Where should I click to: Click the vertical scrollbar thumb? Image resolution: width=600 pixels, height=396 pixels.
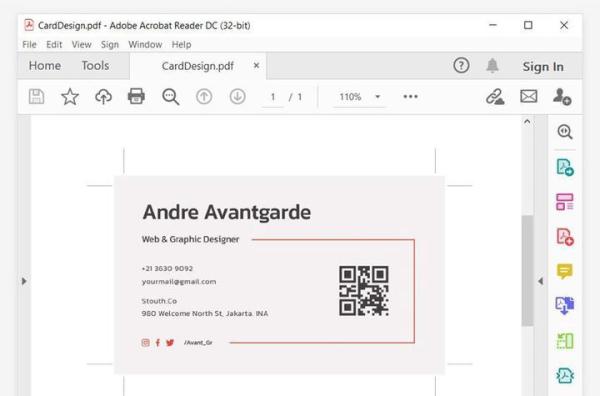[527, 271]
